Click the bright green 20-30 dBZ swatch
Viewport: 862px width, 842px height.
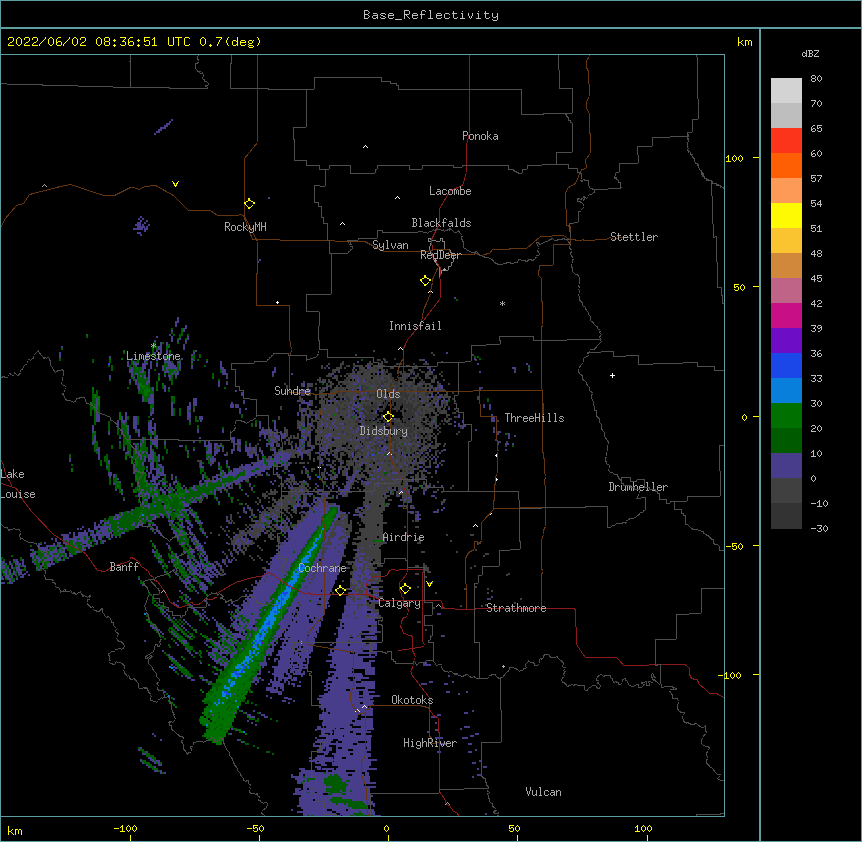[x=786, y=416]
